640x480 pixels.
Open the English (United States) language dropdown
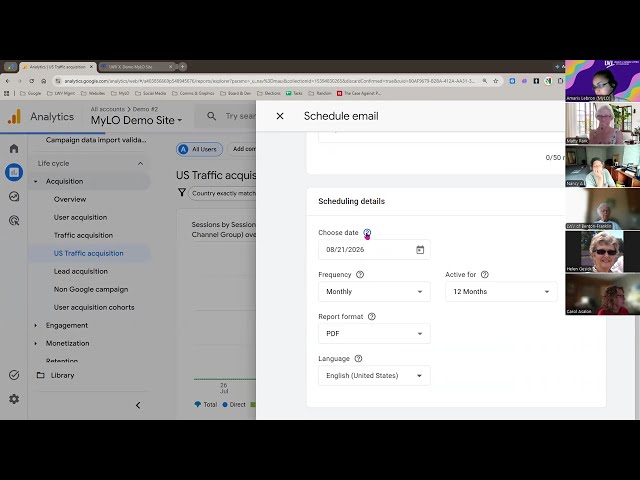pyautogui.click(x=374, y=376)
